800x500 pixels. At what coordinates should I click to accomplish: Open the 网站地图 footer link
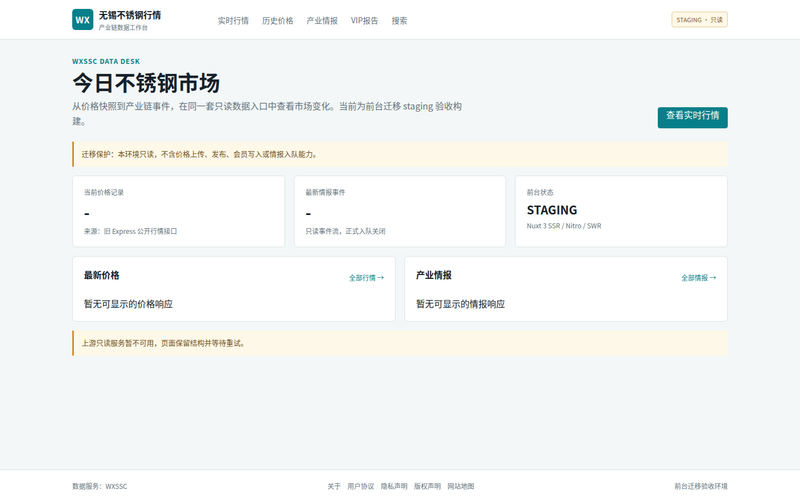(461, 486)
